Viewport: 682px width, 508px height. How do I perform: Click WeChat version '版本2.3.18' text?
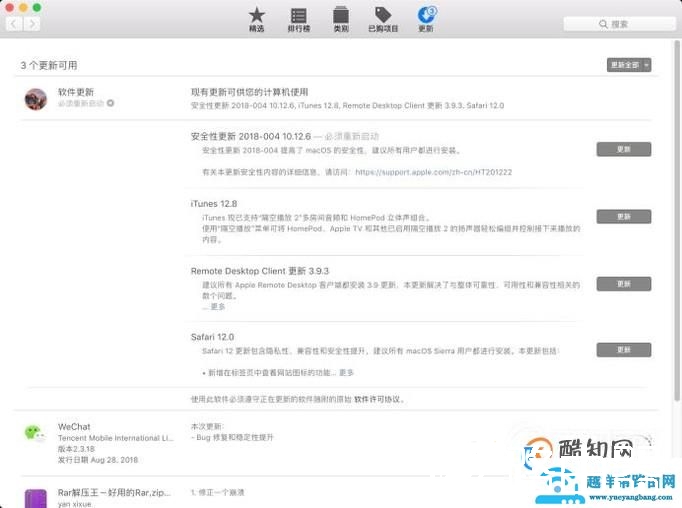coord(76,449)
